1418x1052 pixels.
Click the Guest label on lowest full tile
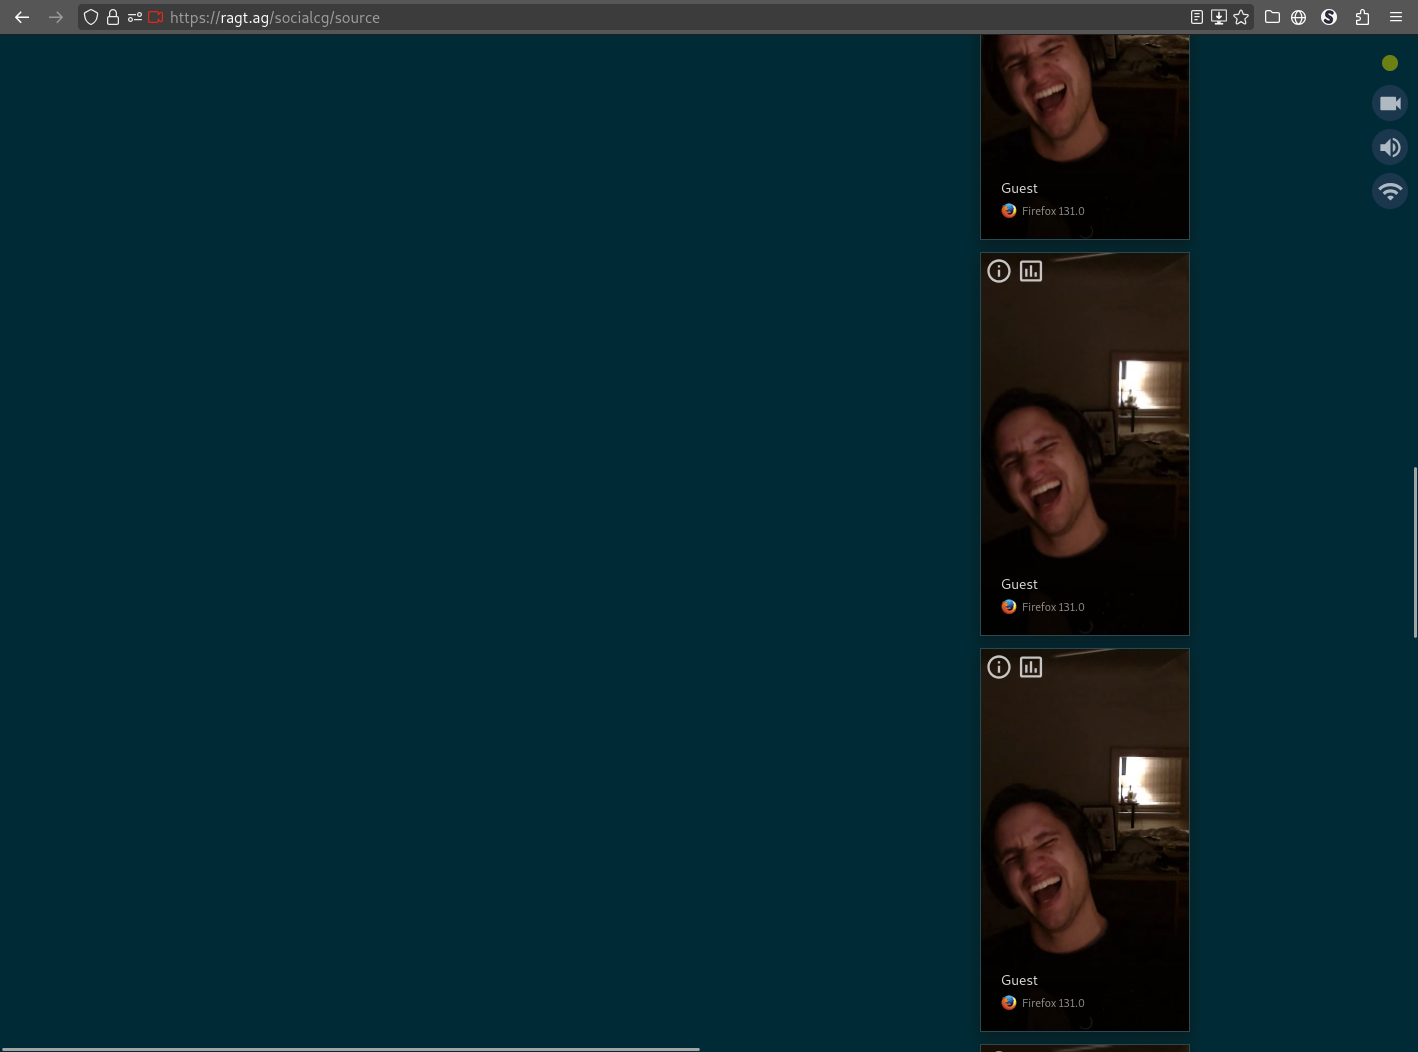[x=1019, y=980]
